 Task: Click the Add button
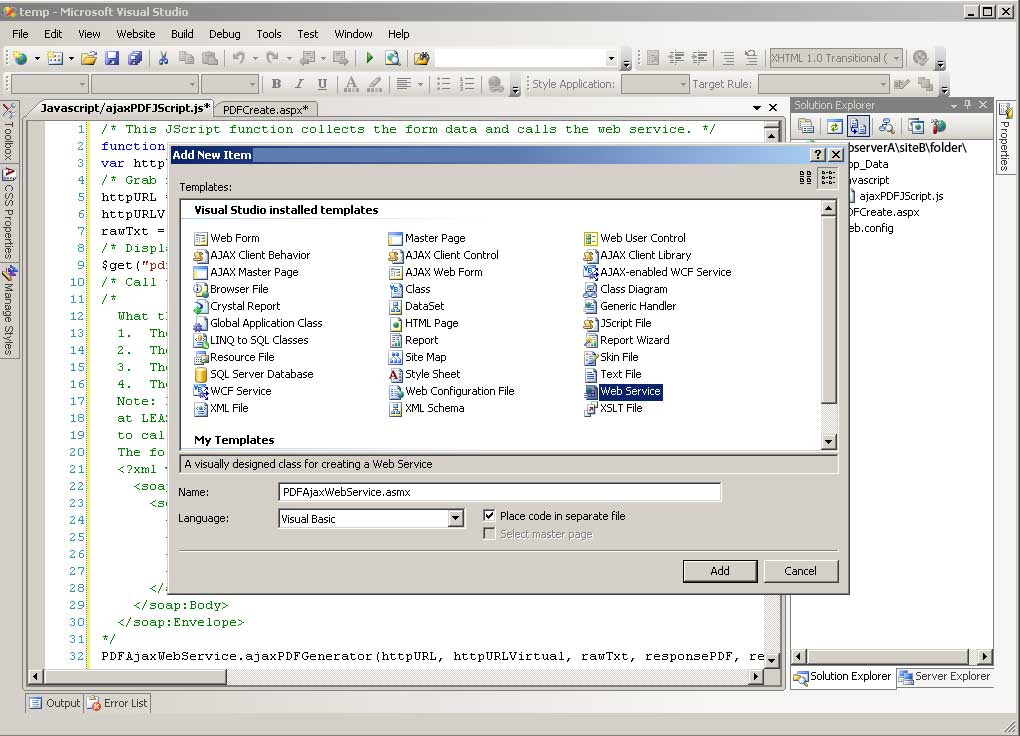click(720, 571)
